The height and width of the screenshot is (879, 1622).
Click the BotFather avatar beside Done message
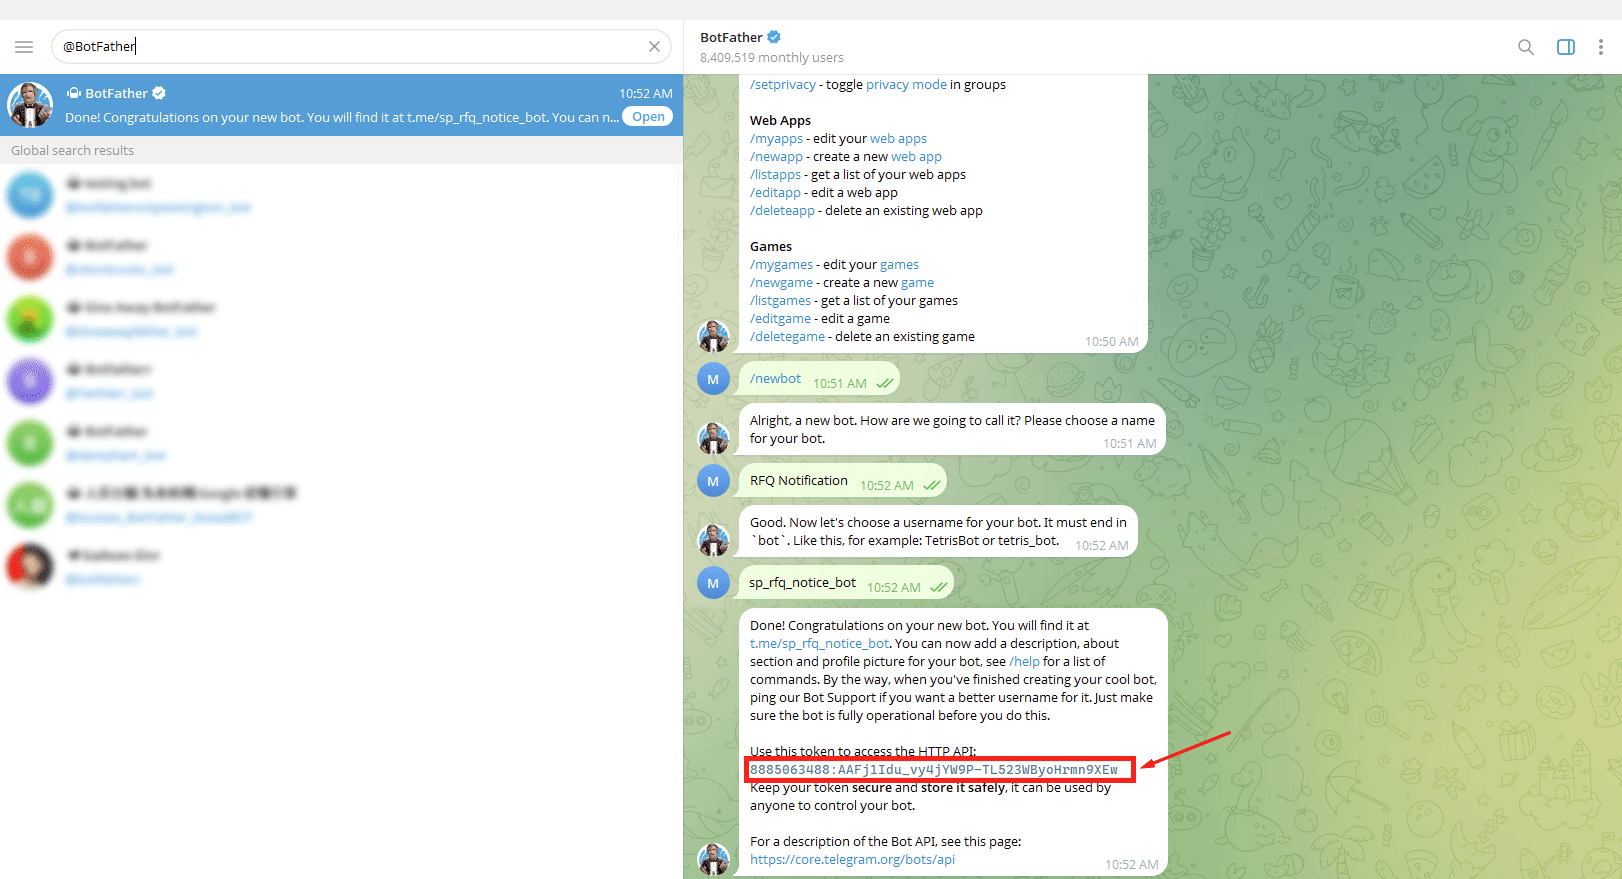tap(713, 859)
